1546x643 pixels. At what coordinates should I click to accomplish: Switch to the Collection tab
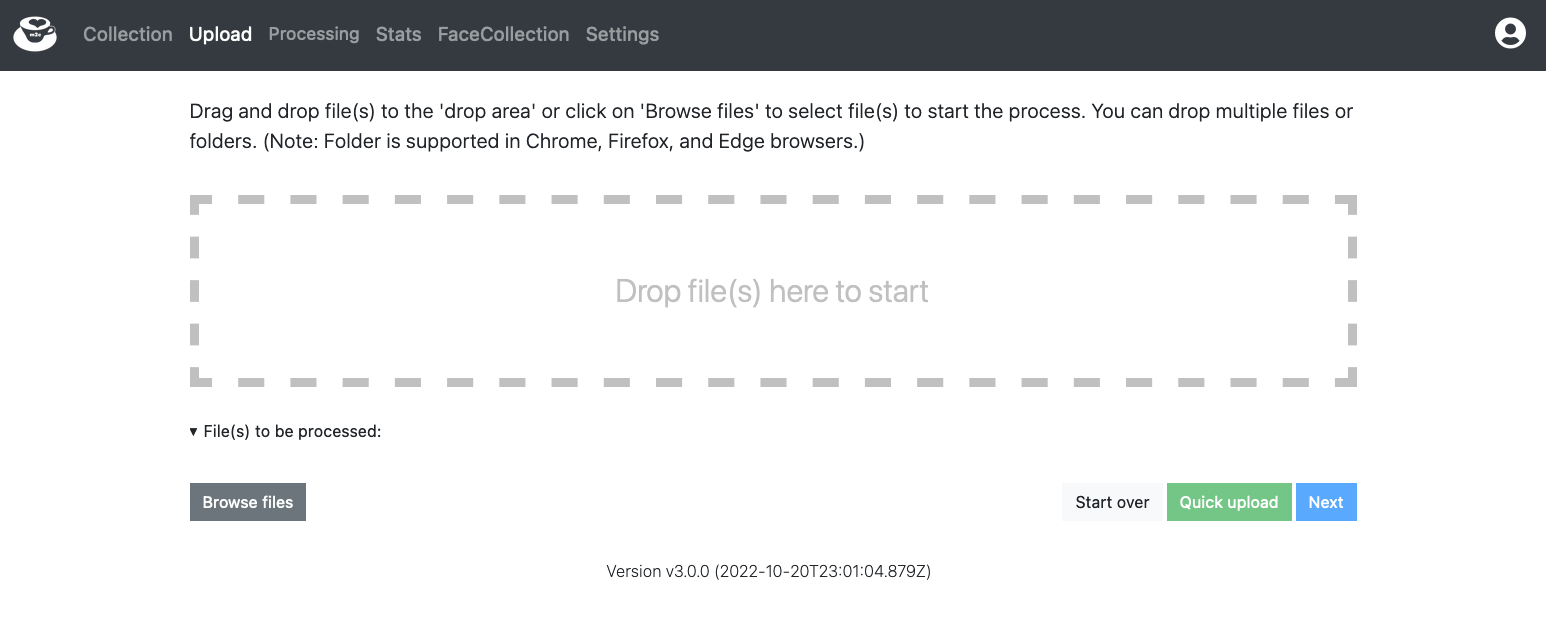click(127, 34)
